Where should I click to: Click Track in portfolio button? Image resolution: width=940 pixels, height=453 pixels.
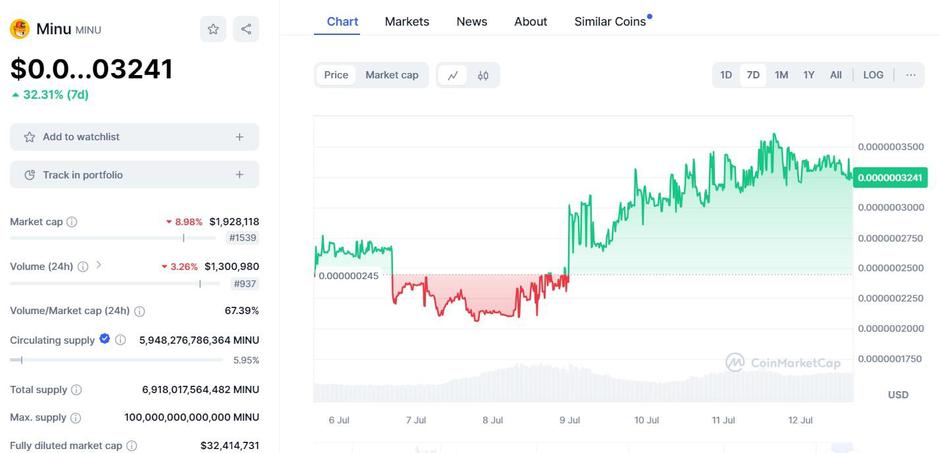(x=134, y=175)
